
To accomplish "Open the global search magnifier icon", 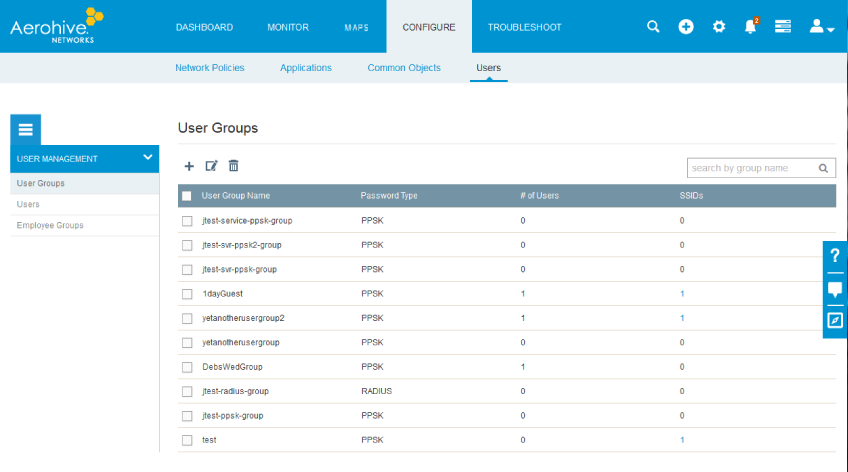I will point(653,26).
